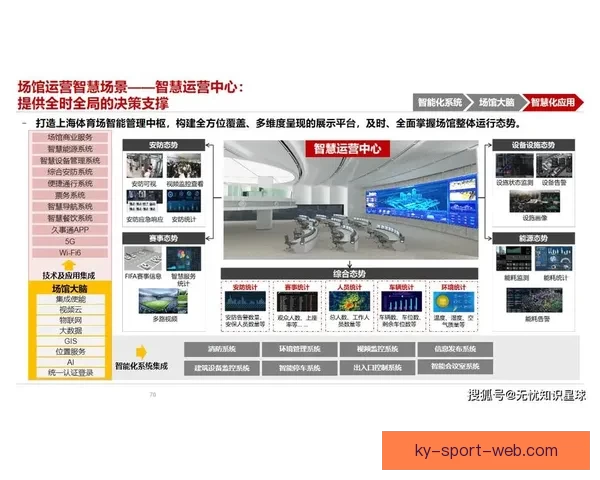Select the 智能化系统 chevron step
This screenshot has width=600, height=480.
coord(440,103)
